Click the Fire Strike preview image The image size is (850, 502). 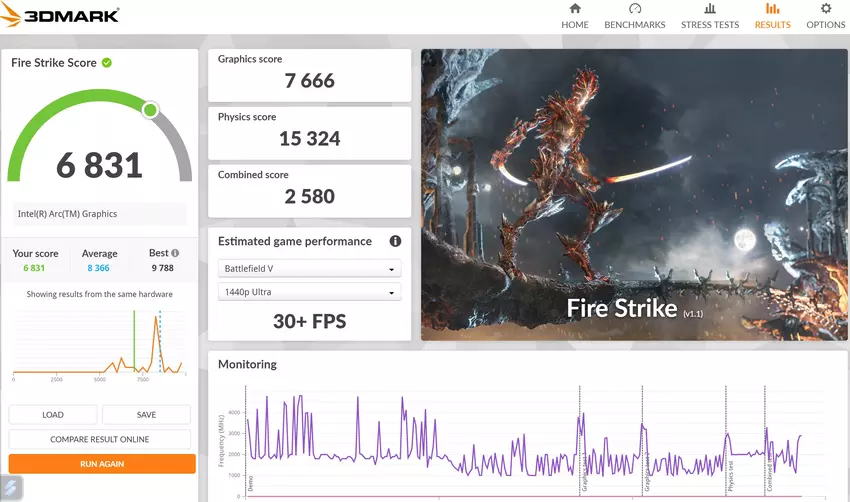pyautogui.click(x=633, y=195)
